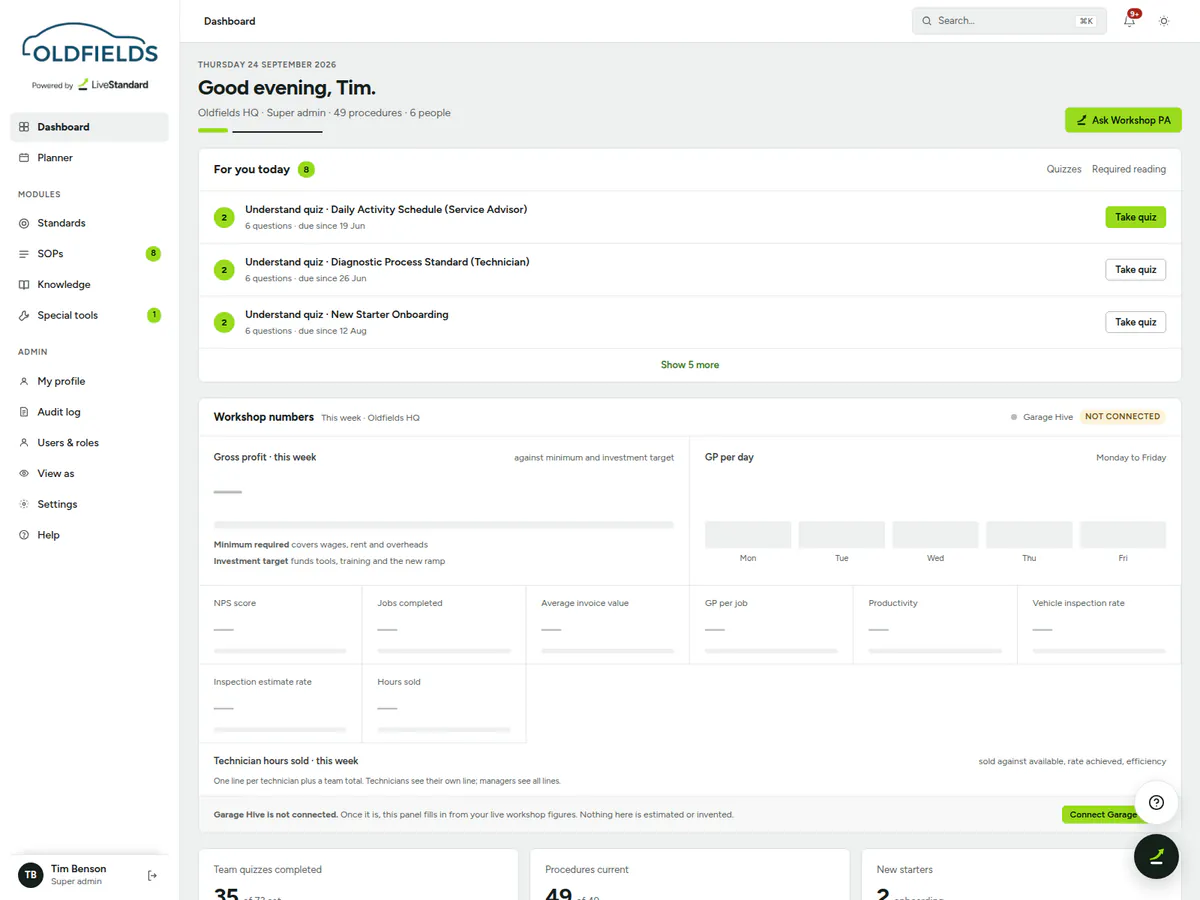Go to the Knowledge module
Image resolution: width=1200 pixels, height=900 pixels.
click(x=89, y=285)
